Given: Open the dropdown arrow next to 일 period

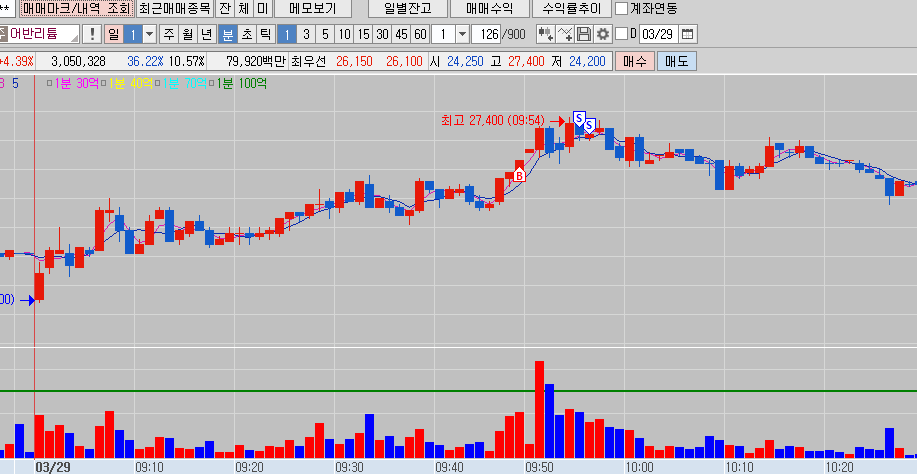Looking at the screenshot, I should tap(149, 34).
